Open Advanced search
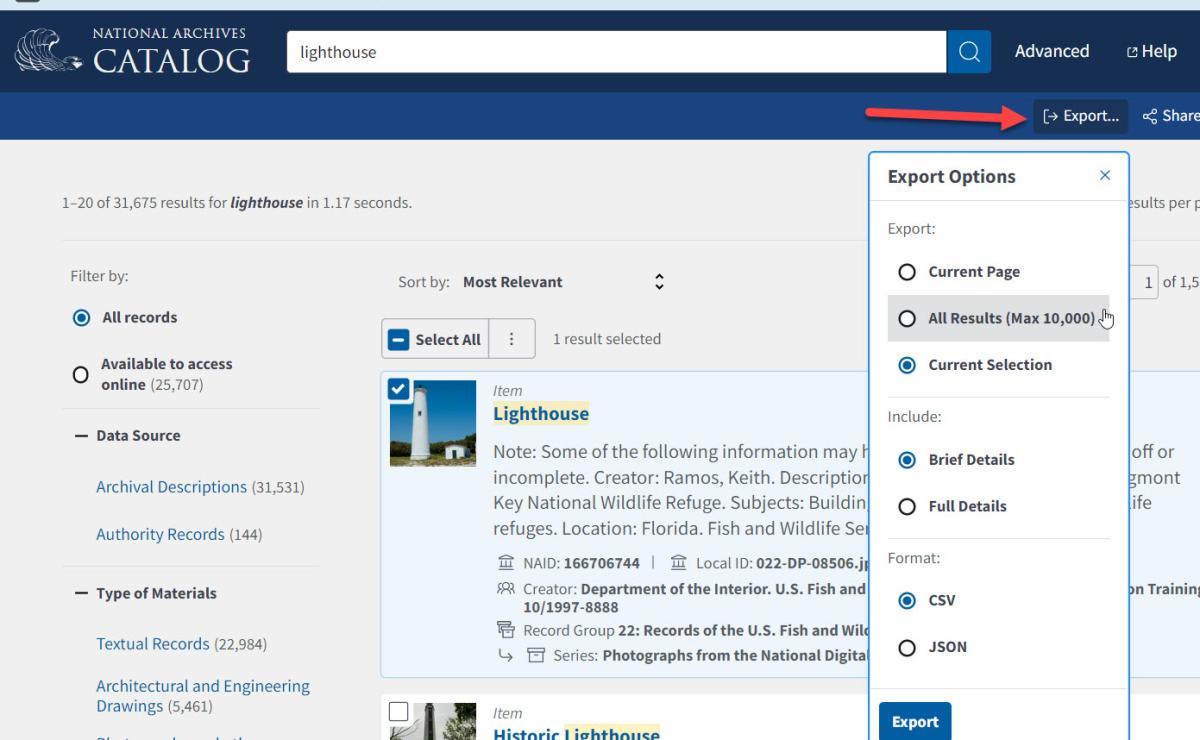 pyautogui.click(x=1051, y=52)
